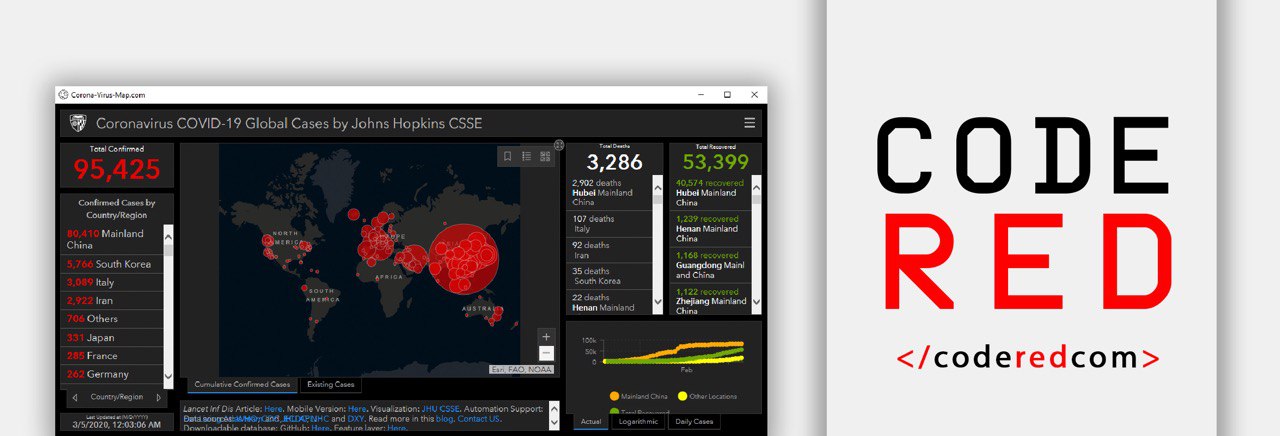Select '107 deaths Italy' row
This screenshot has width=1280, height=436.
(x=610, y=223)
